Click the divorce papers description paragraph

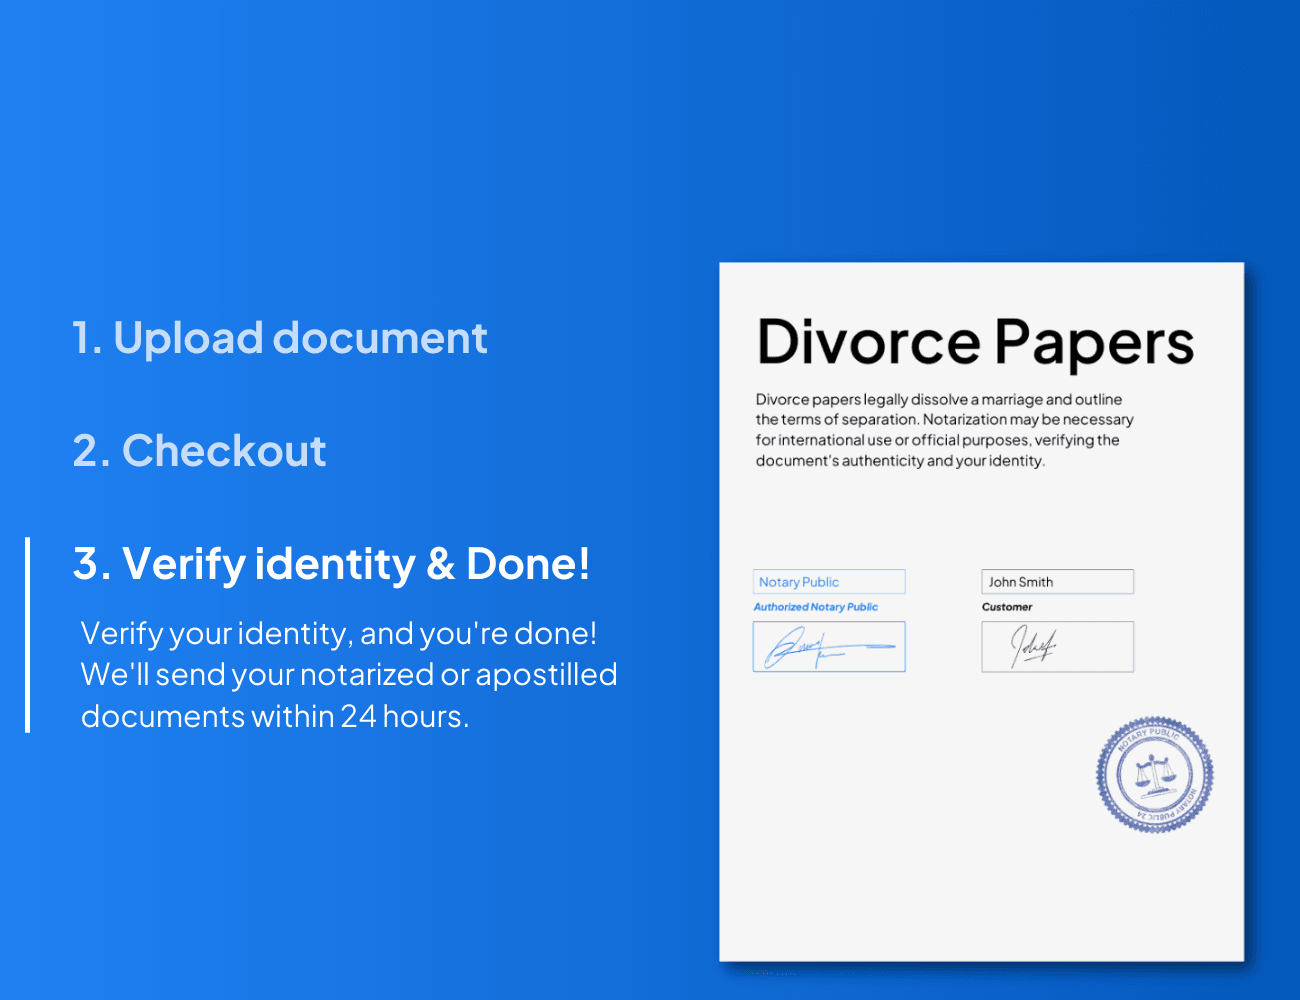click(944, 429)
